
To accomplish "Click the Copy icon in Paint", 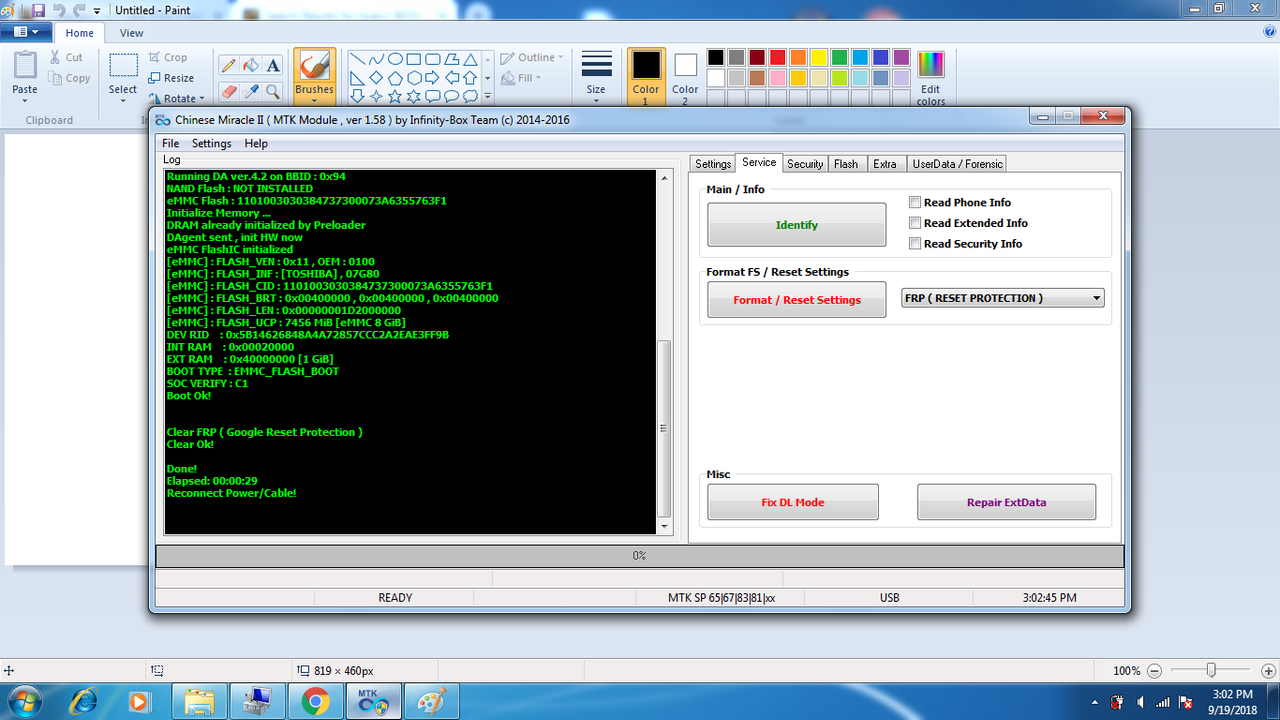I will (x=56, y=78).
